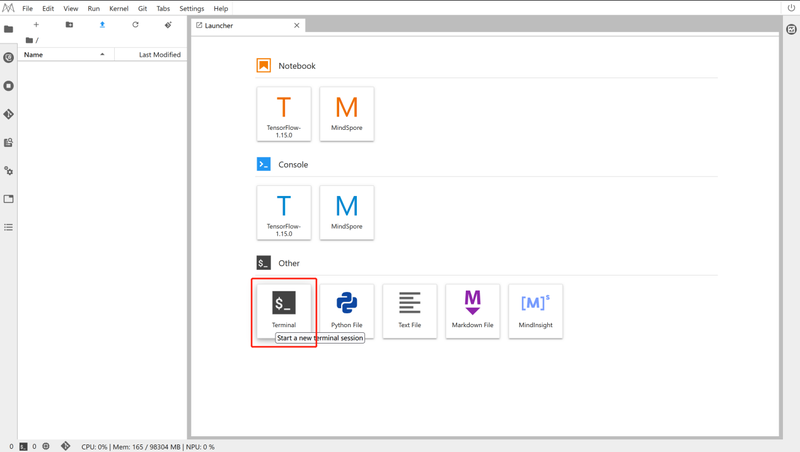800x452 pixels.
Task: Click the CPU and memory usage status text
Action: (x=148, y=447)
